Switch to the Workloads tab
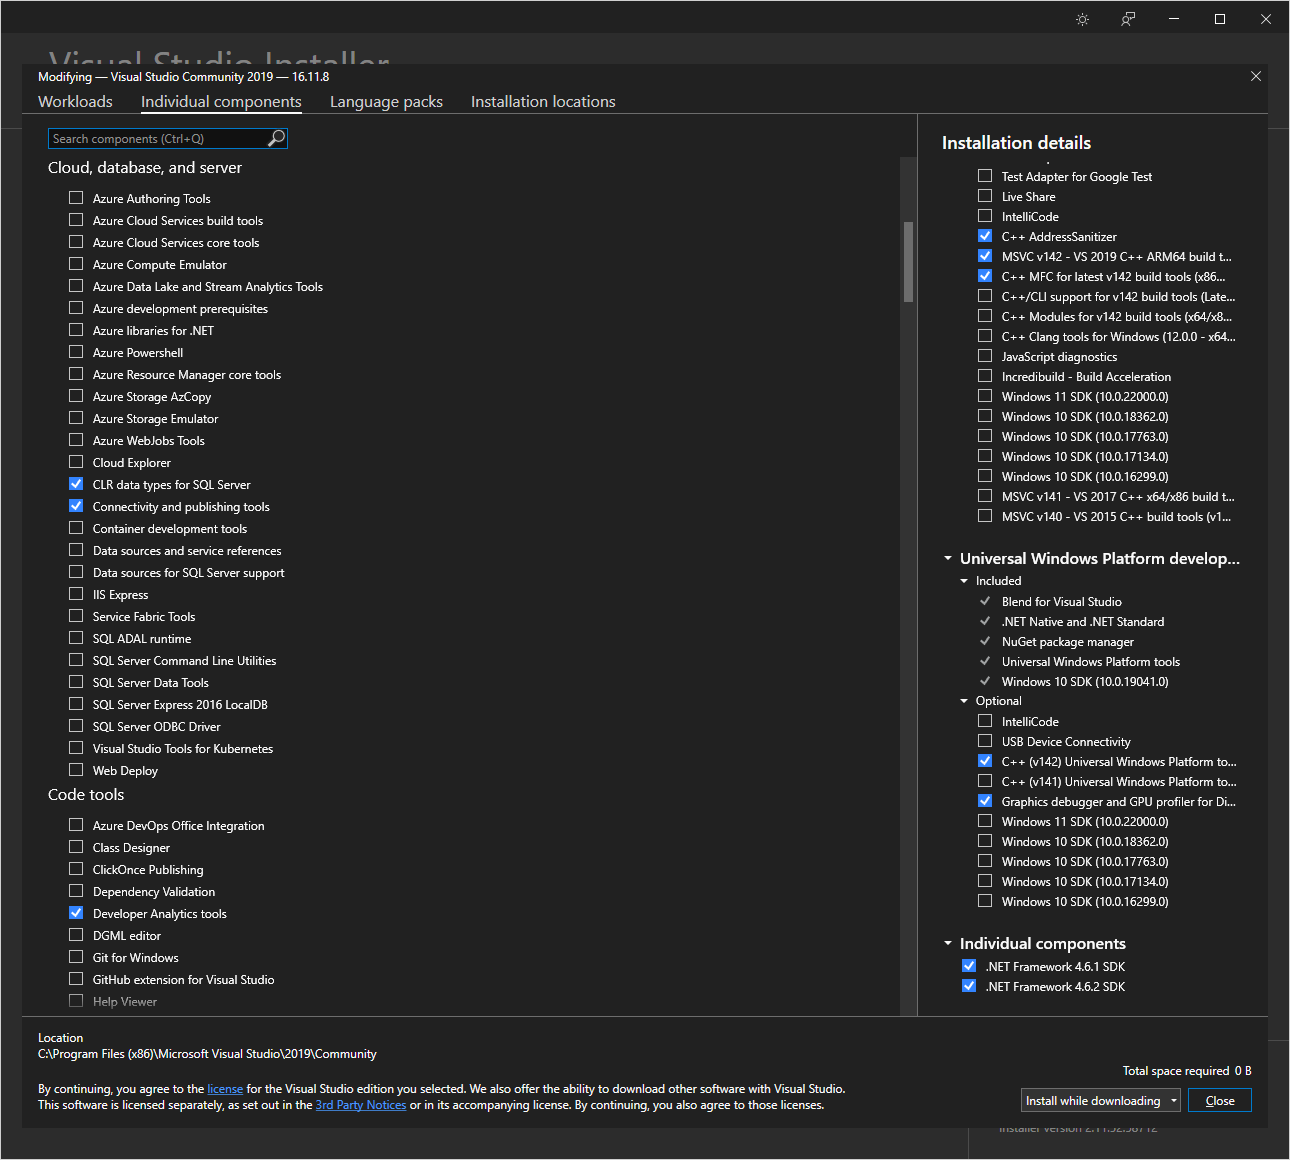Screen dimensions: 1290x1160 click(75, 102)
